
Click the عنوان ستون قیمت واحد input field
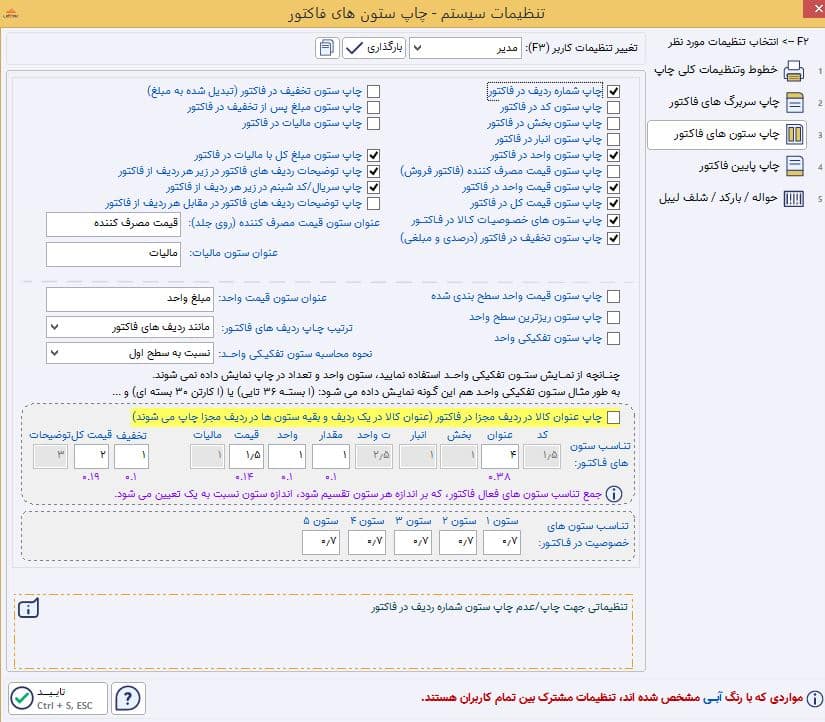130,299
